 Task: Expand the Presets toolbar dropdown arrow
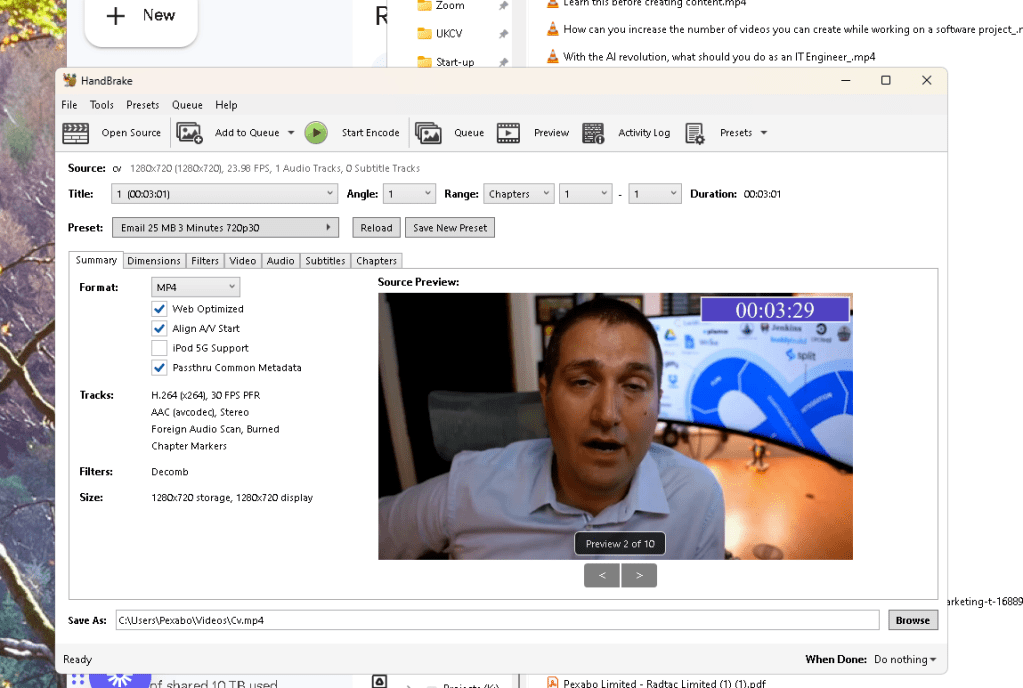coord(764,133)
